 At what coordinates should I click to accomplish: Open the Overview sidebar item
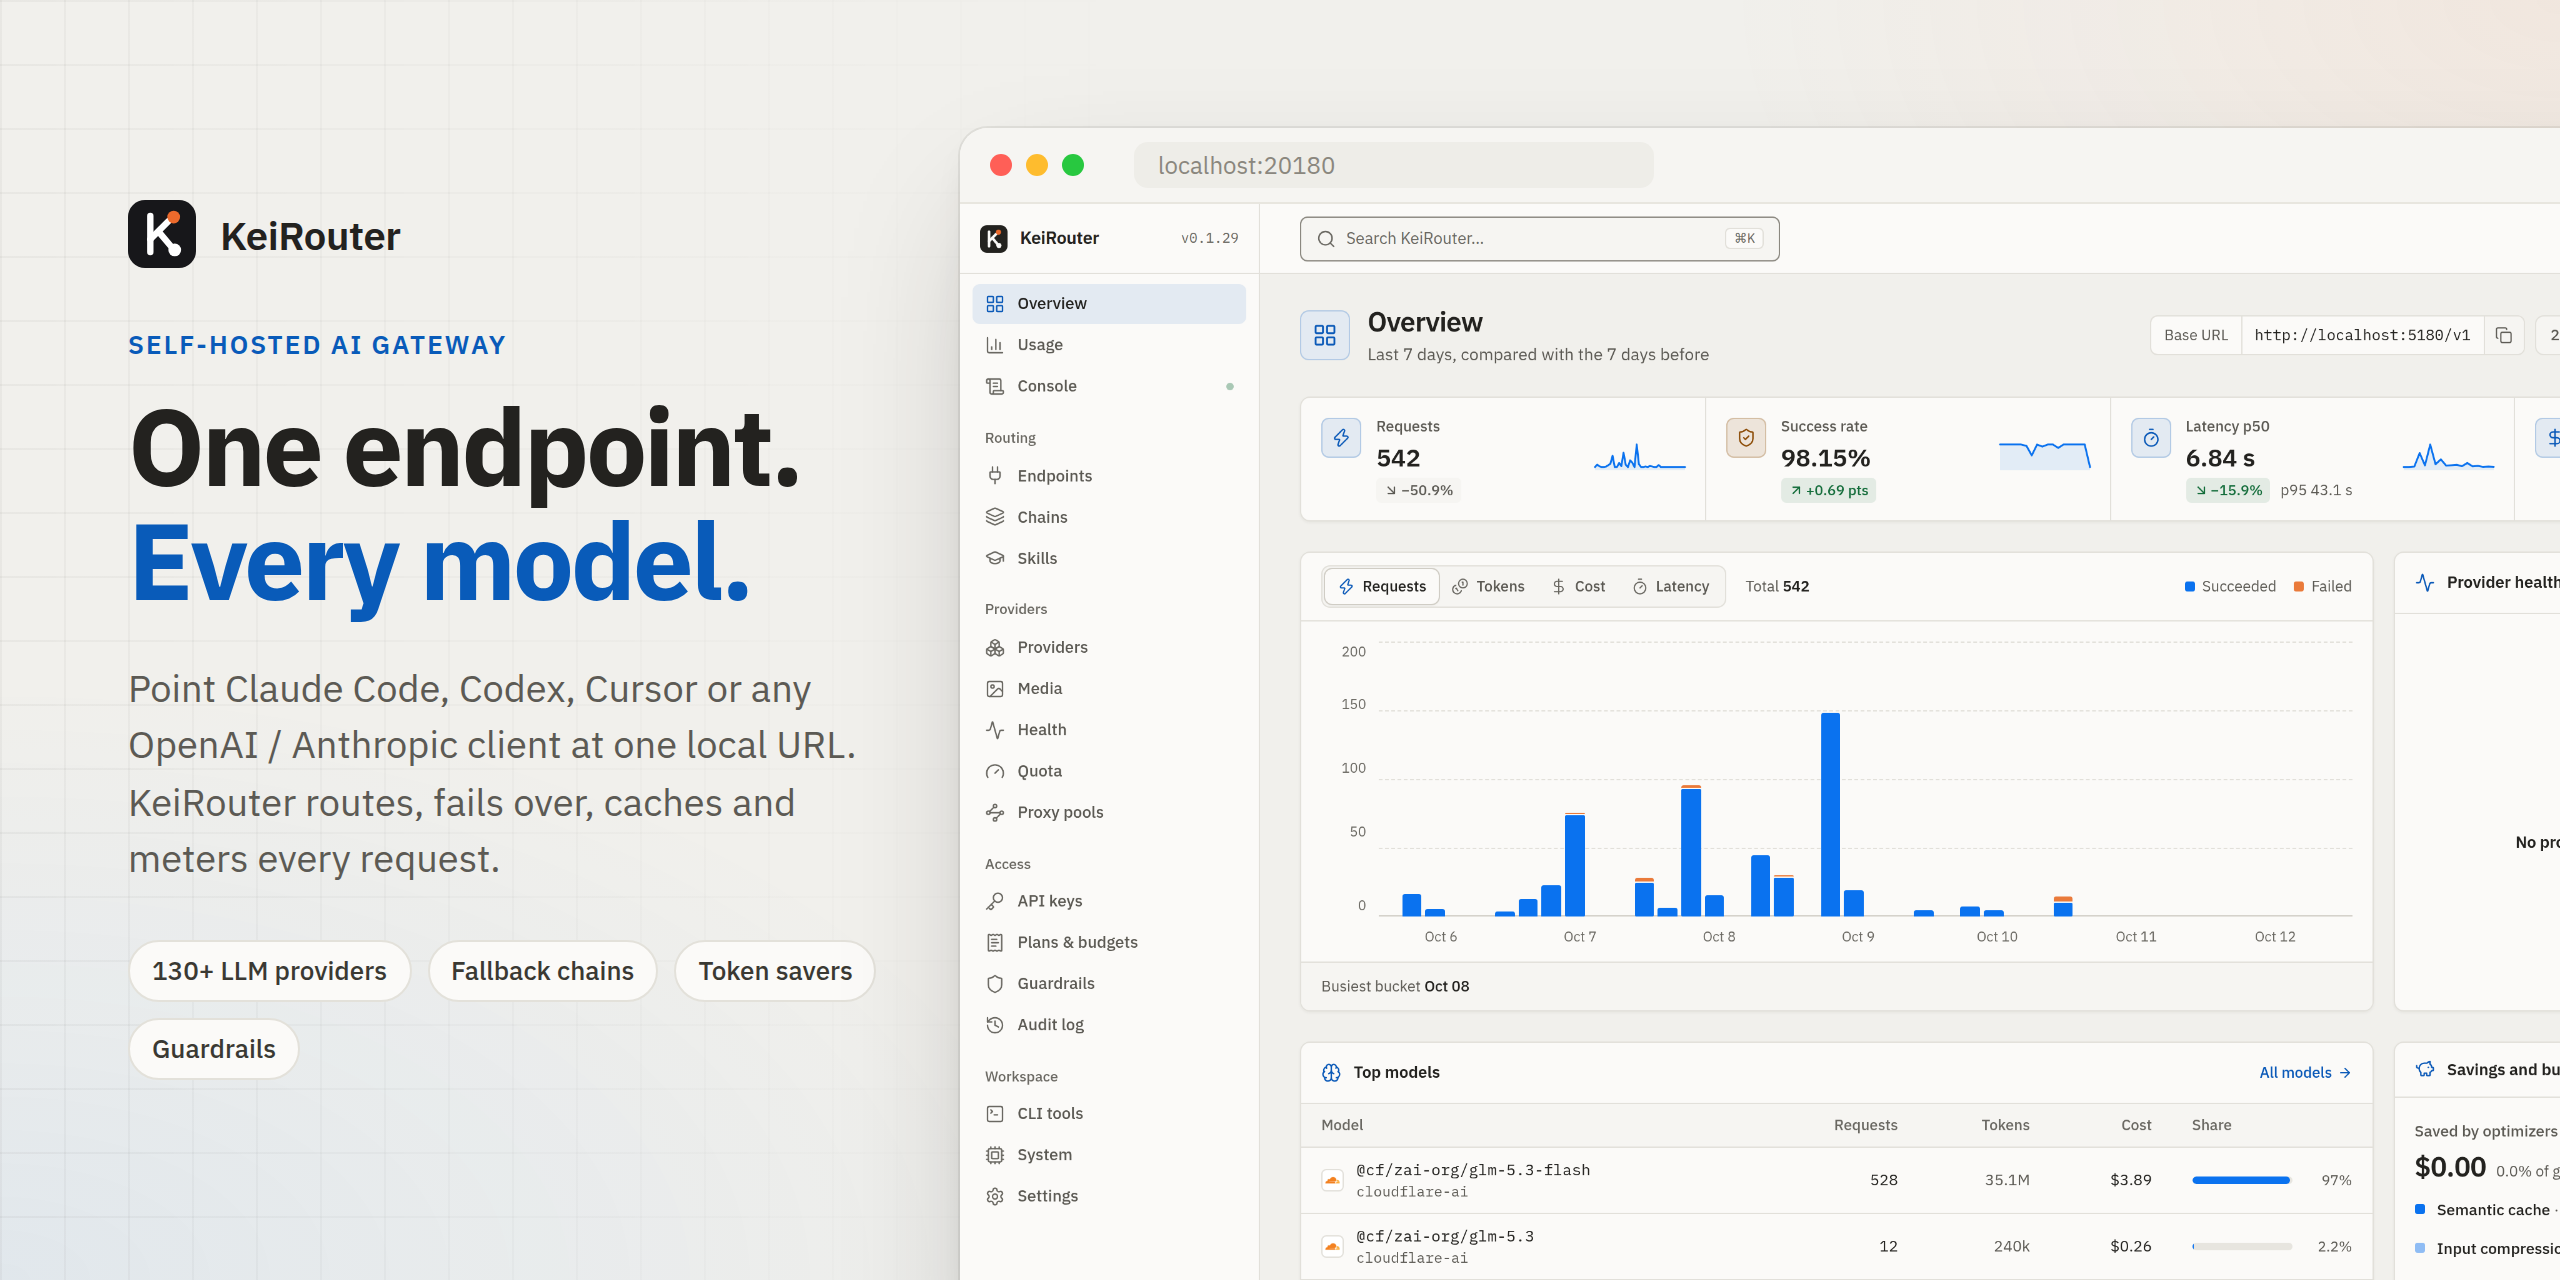(x=1108, y=303)
